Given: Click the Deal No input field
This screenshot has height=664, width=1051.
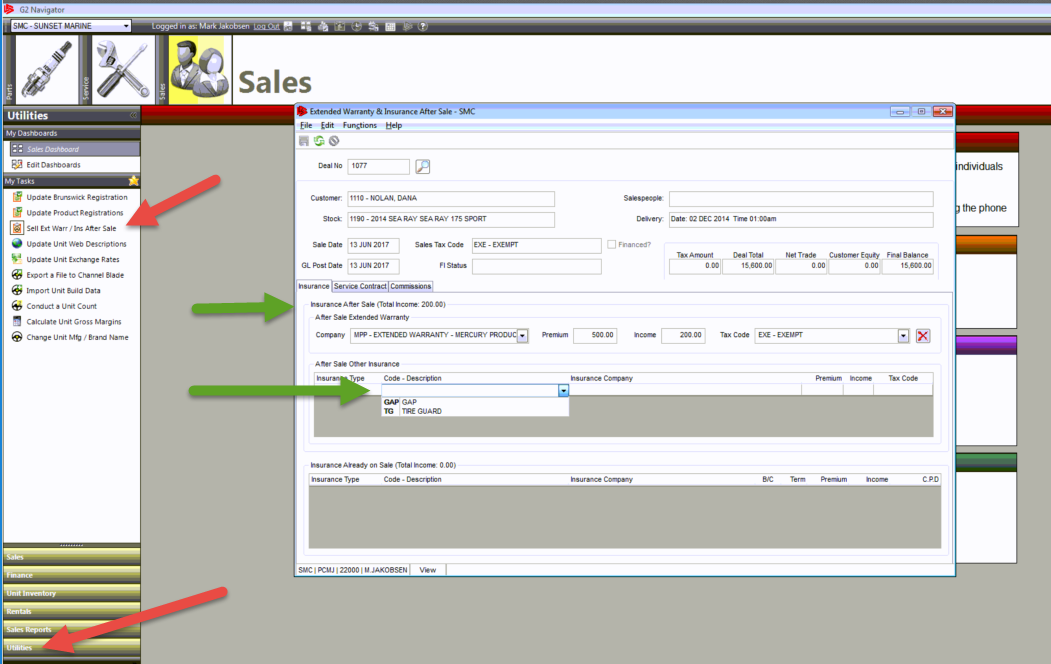Looking at the screenshot, I should (x=378, y=166).
